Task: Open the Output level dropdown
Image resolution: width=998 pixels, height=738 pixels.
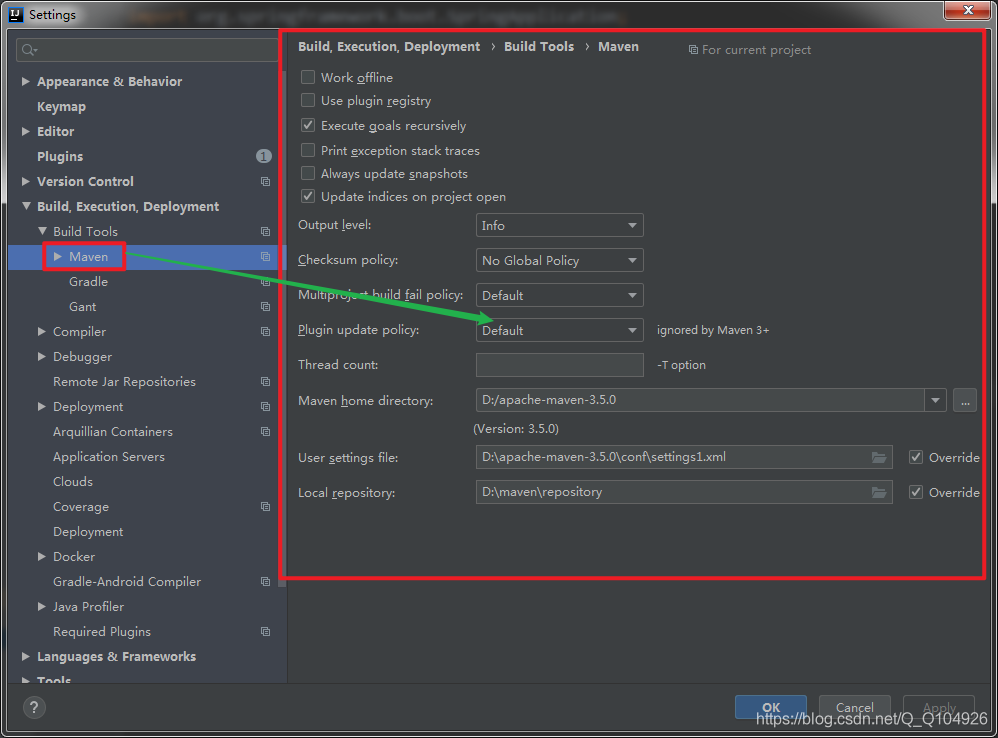Action: coord(559,225)
